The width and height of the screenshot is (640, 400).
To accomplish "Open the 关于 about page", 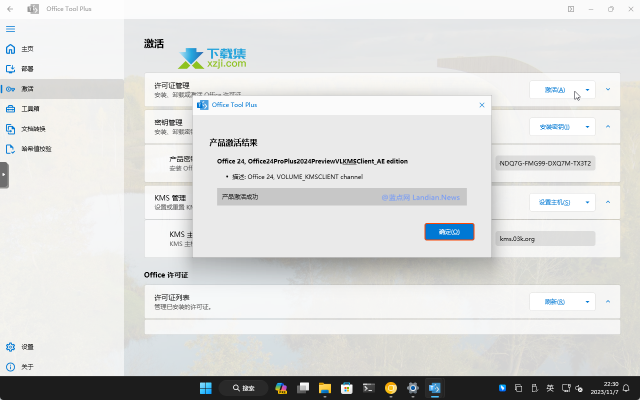I will 62,367.
